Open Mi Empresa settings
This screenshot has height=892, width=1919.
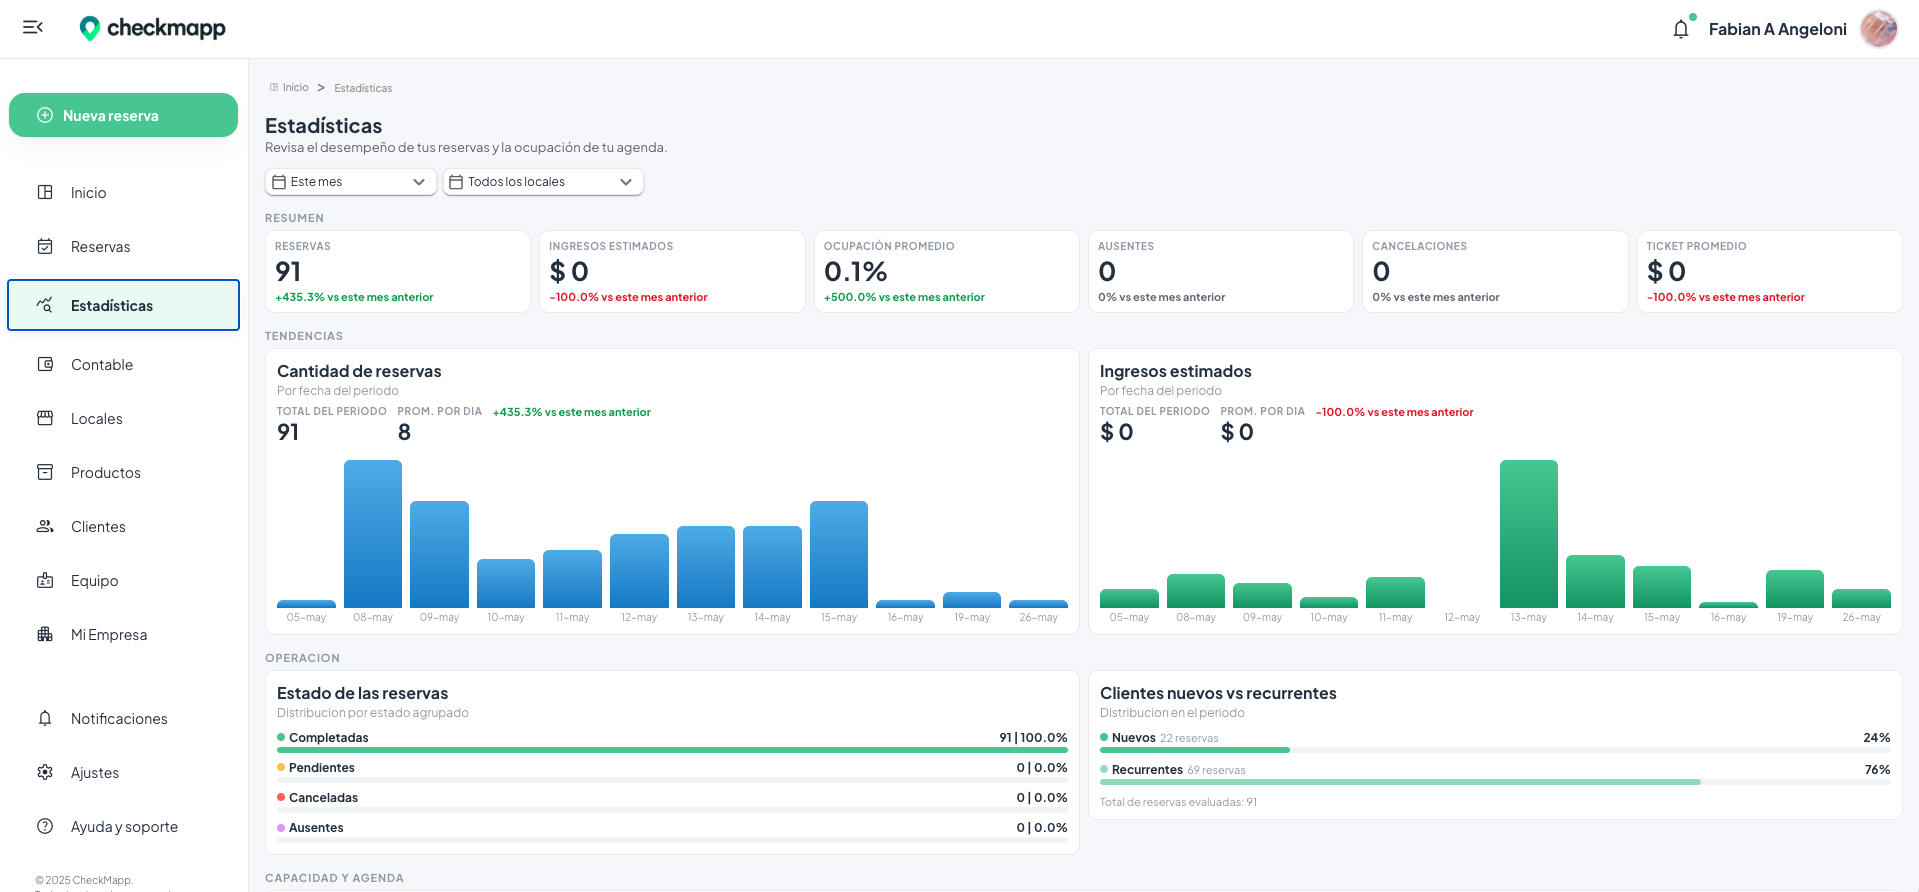[123, 634]
